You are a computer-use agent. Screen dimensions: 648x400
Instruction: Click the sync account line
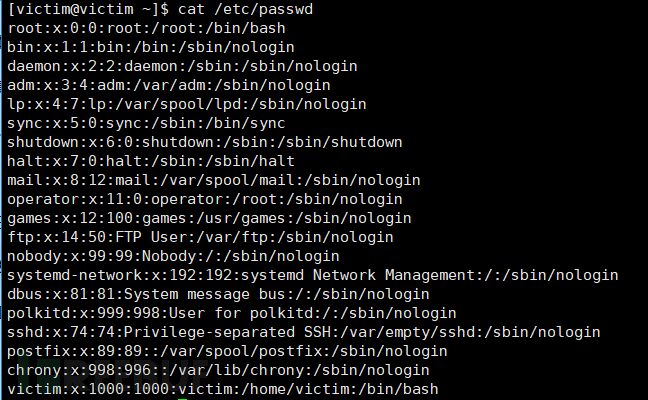(147, 123)
